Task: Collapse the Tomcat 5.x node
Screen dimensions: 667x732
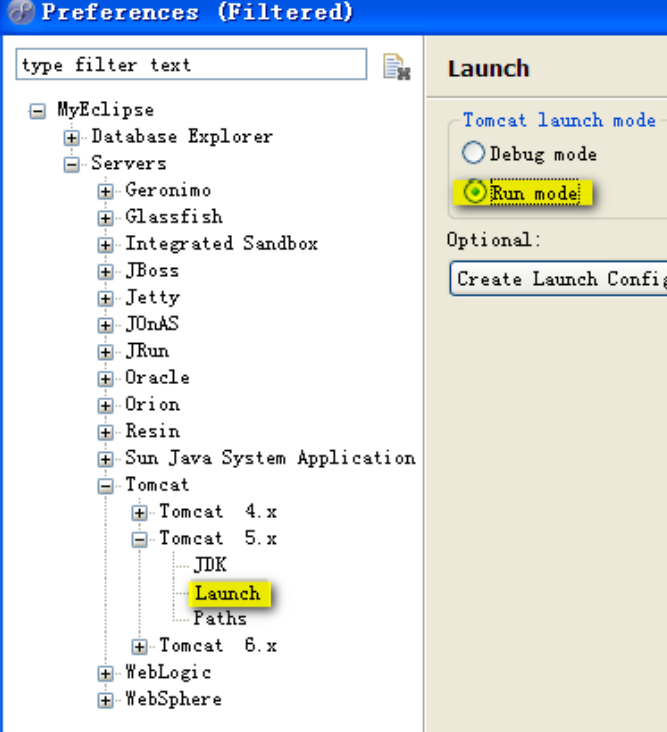Action: [x=140, y=540]
